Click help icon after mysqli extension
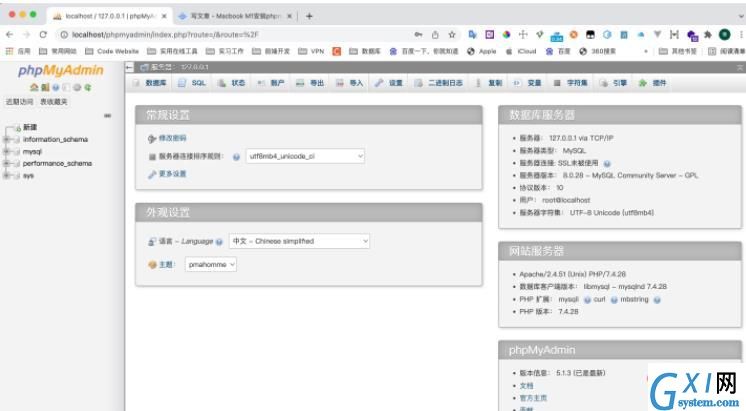746x411 pixels. (x=587, y=300)
